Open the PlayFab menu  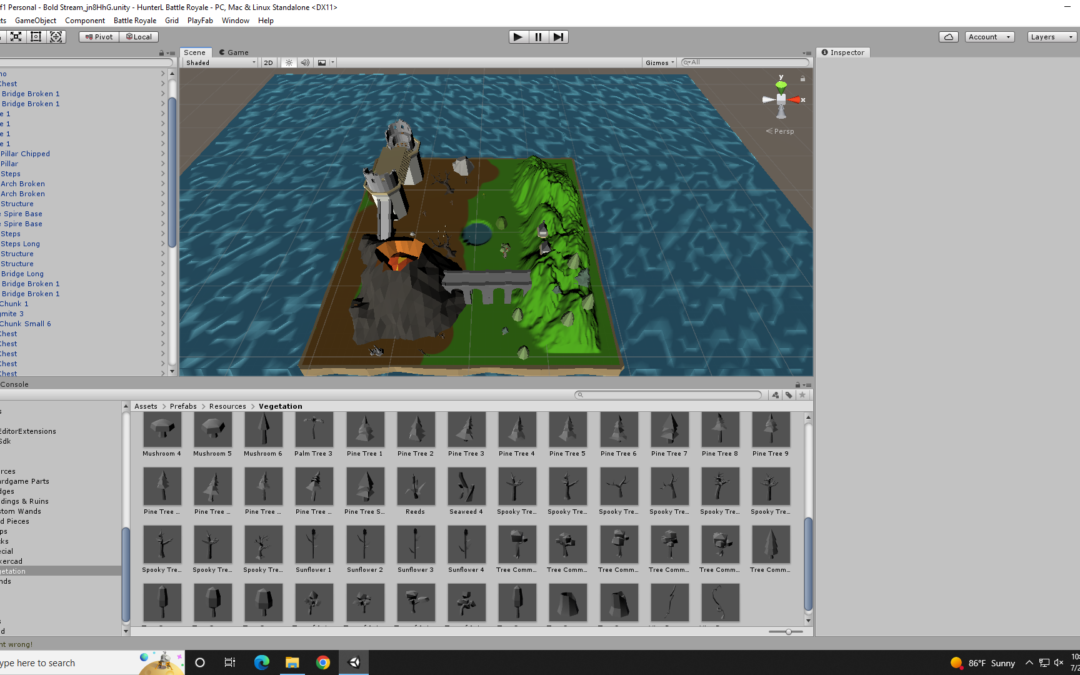pos(200,21)
